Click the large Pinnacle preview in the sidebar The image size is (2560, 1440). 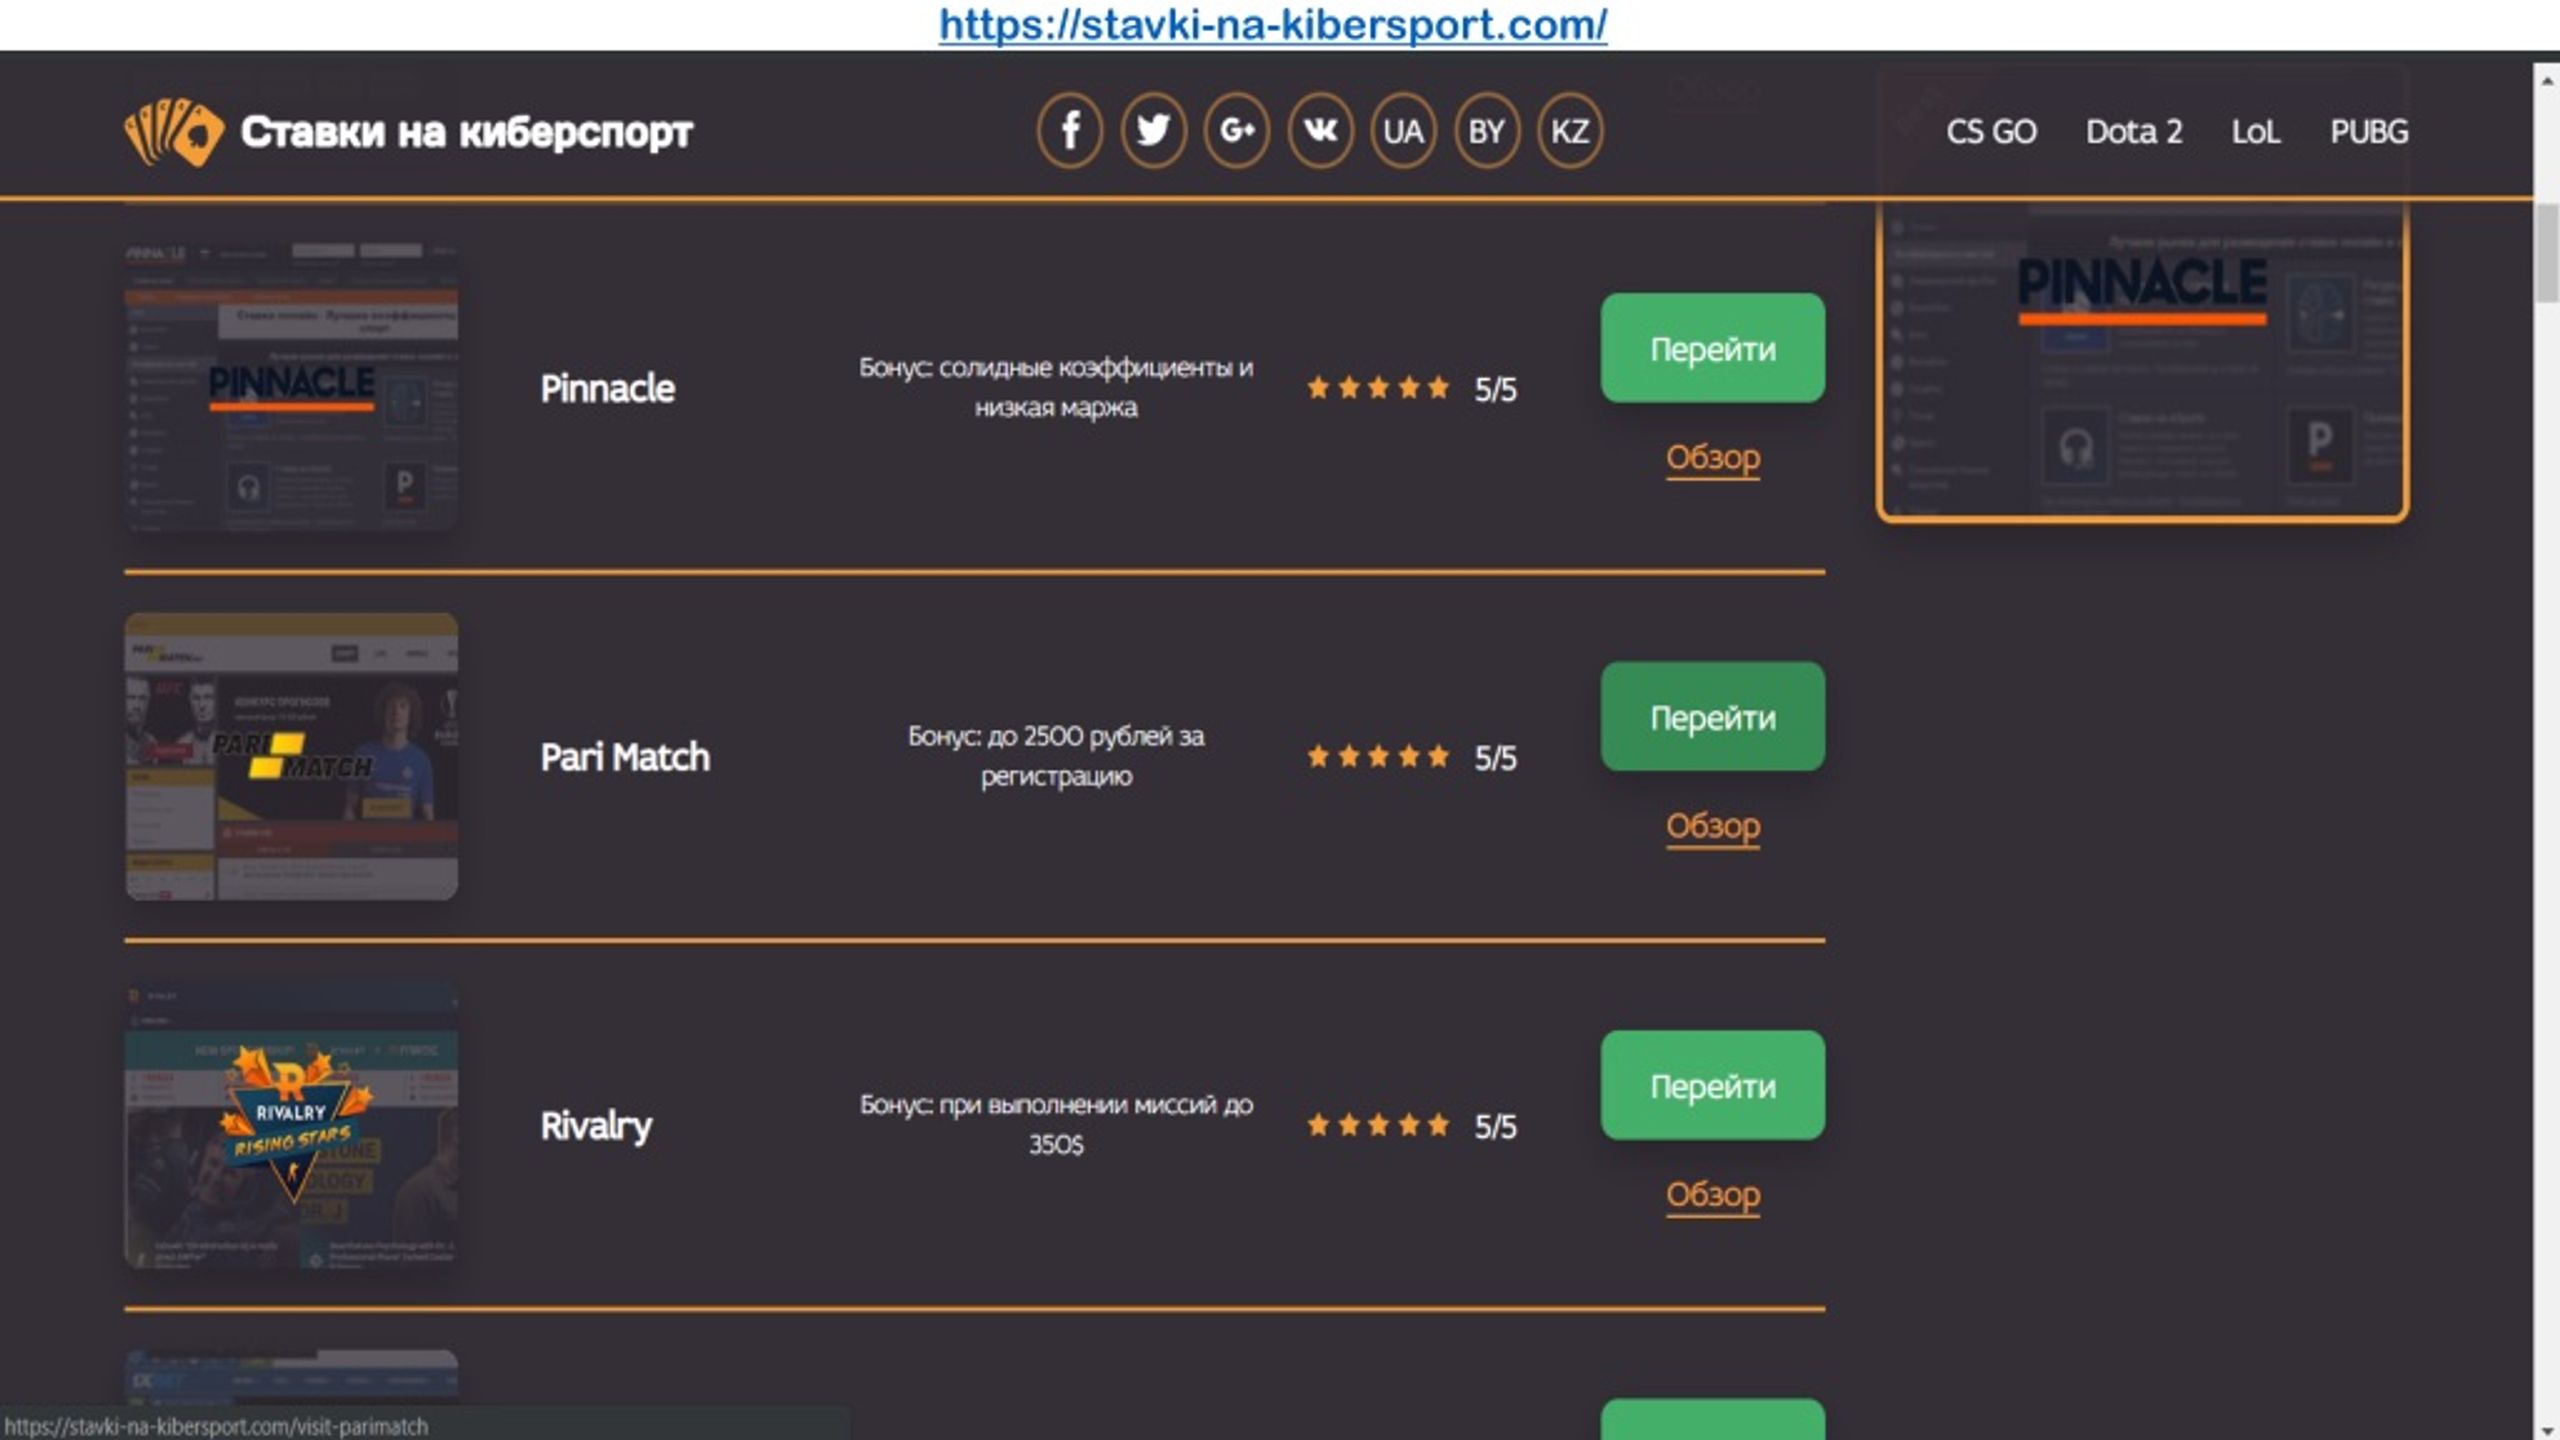point(2142,362)
